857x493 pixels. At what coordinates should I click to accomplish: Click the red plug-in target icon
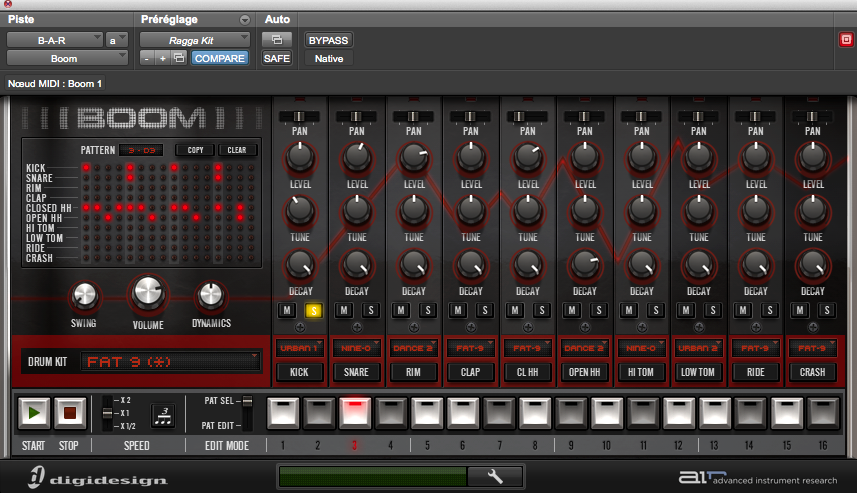(846, 39)
